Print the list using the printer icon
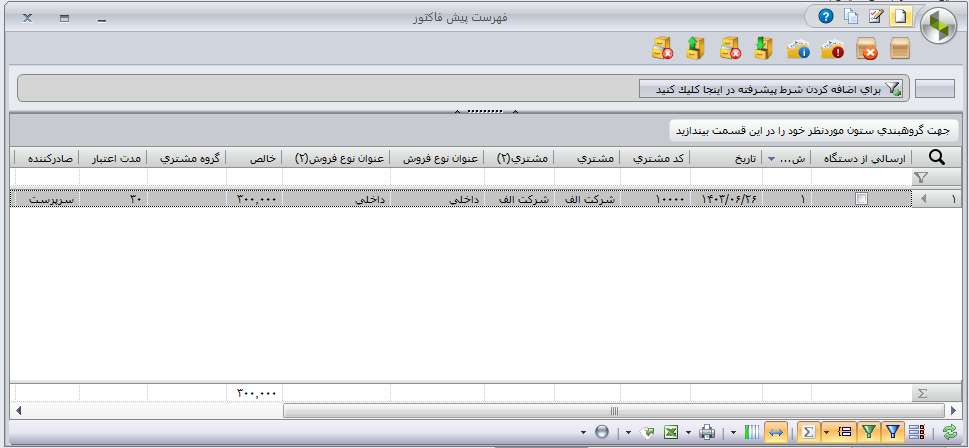 pos(707,432)
